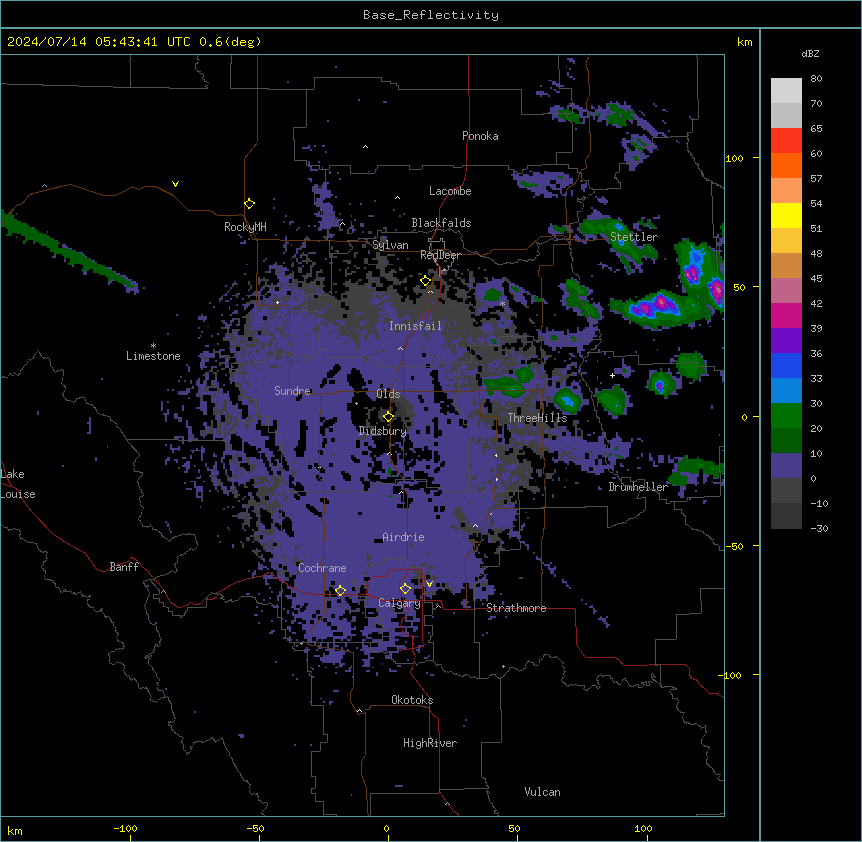The image size is (862, 842).
Task: Click the blue-core storm cell east of ThreeHills
Action: click(x=567, y=401)
